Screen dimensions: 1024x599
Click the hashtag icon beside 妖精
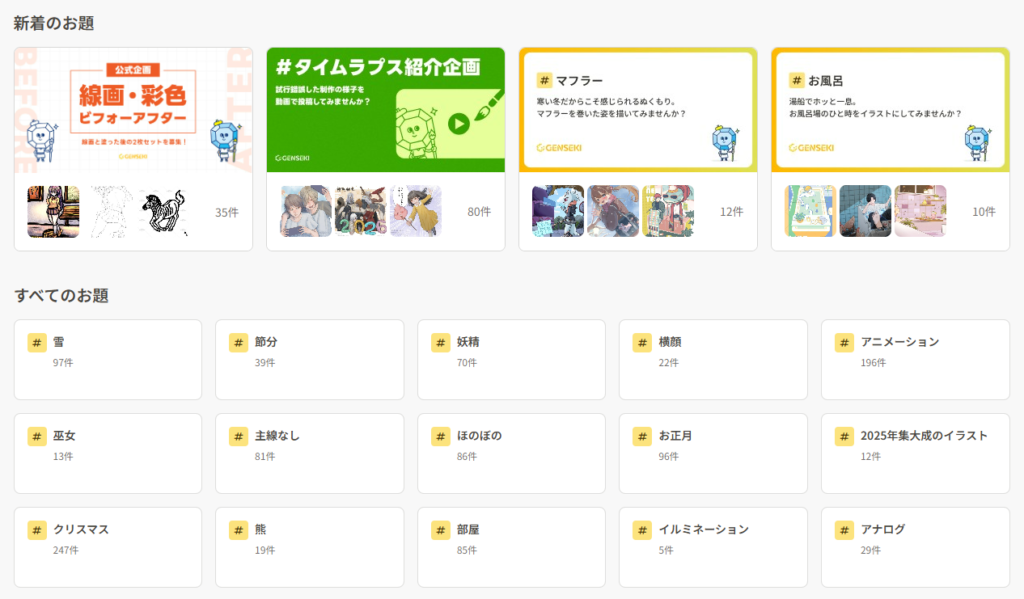coord(441,342)
